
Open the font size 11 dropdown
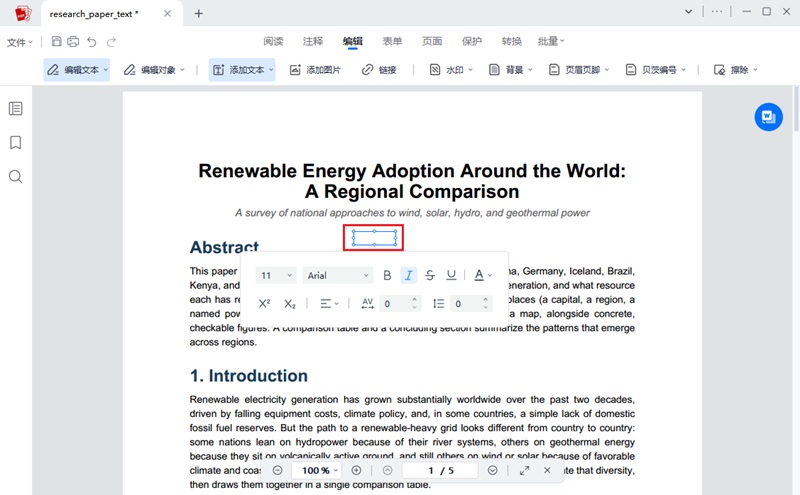[x=276, y=276]
